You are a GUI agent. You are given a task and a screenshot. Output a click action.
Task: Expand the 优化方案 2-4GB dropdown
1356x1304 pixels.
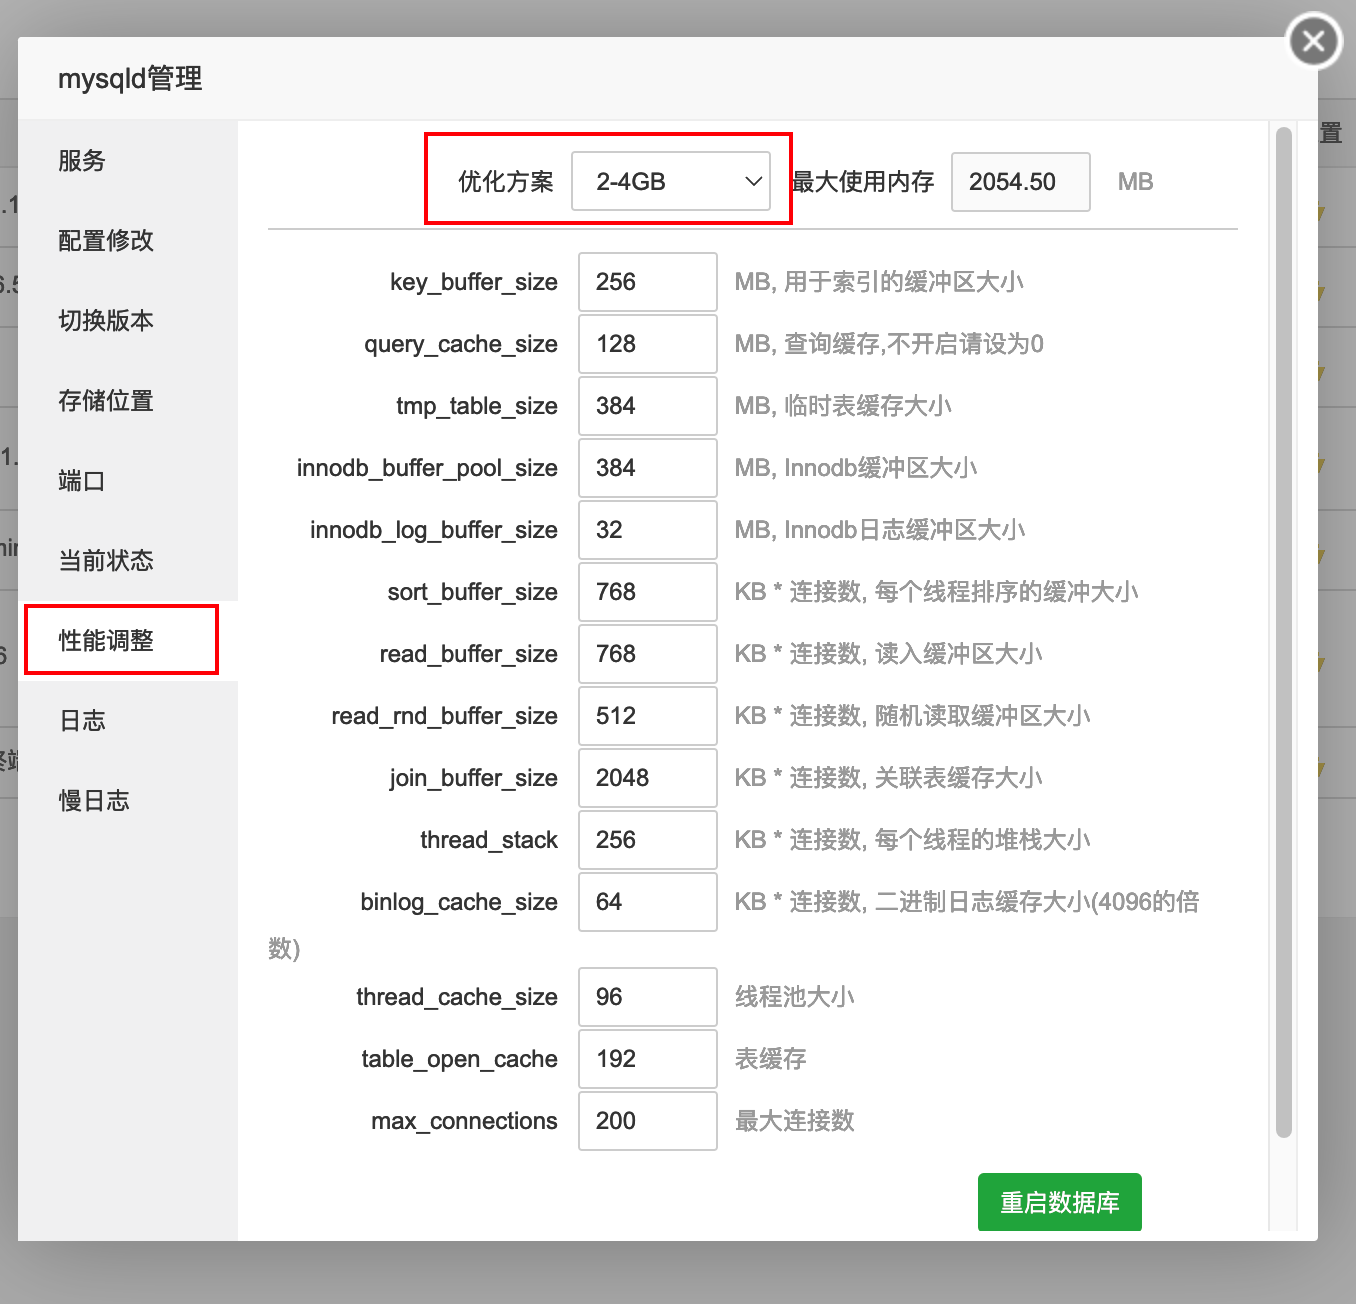click(671, 181)
